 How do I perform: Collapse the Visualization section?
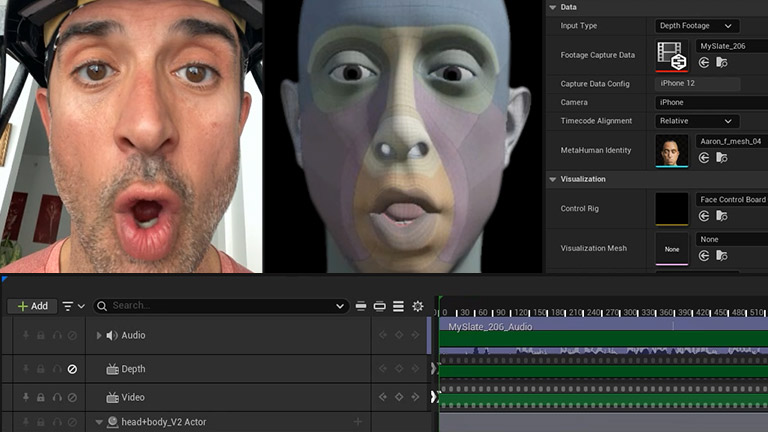[553, 179]
